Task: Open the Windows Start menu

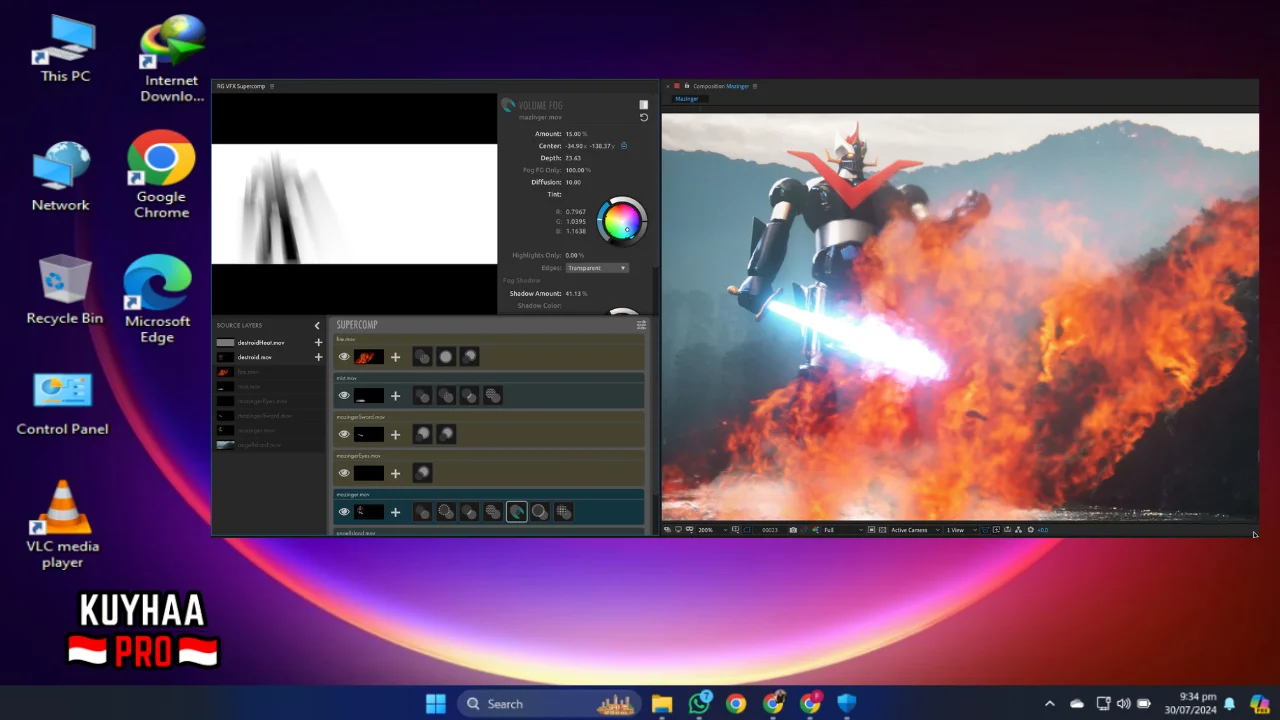Action: tap(436, 704)
